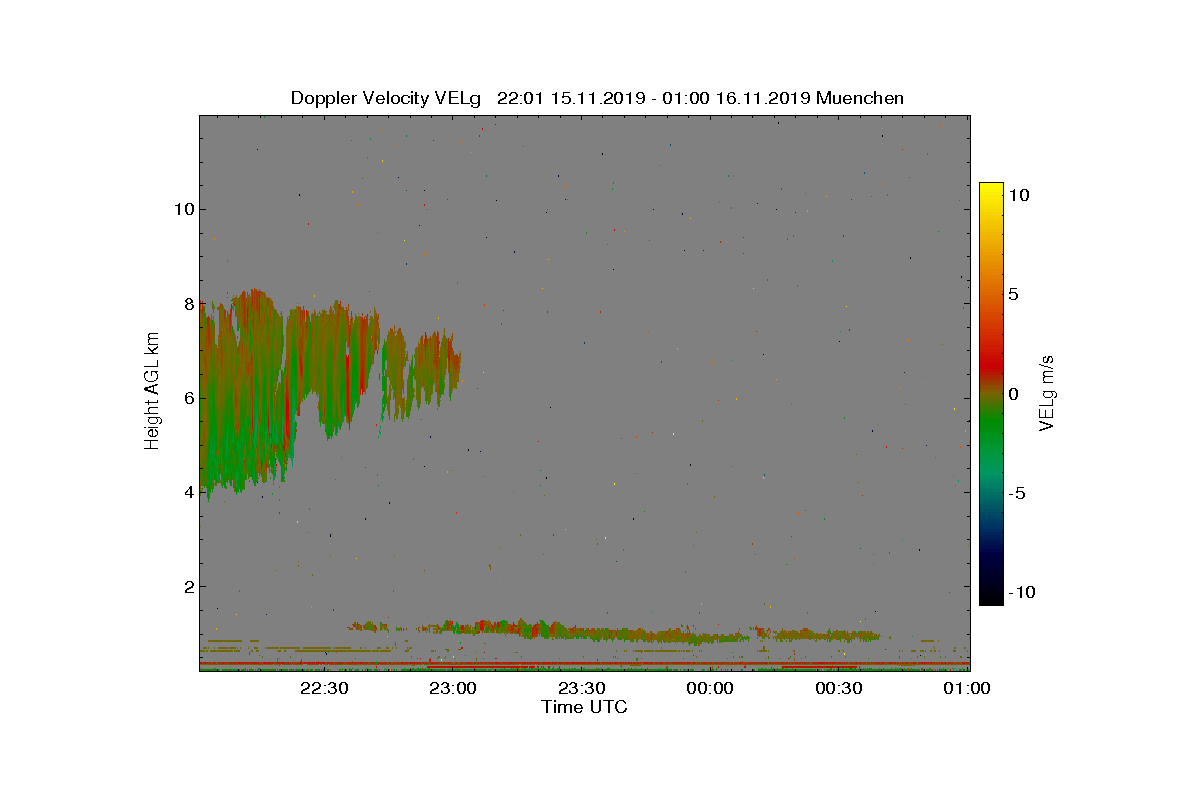
Task: Click the height tick label '4'
Action: click(x=187, y=492)
